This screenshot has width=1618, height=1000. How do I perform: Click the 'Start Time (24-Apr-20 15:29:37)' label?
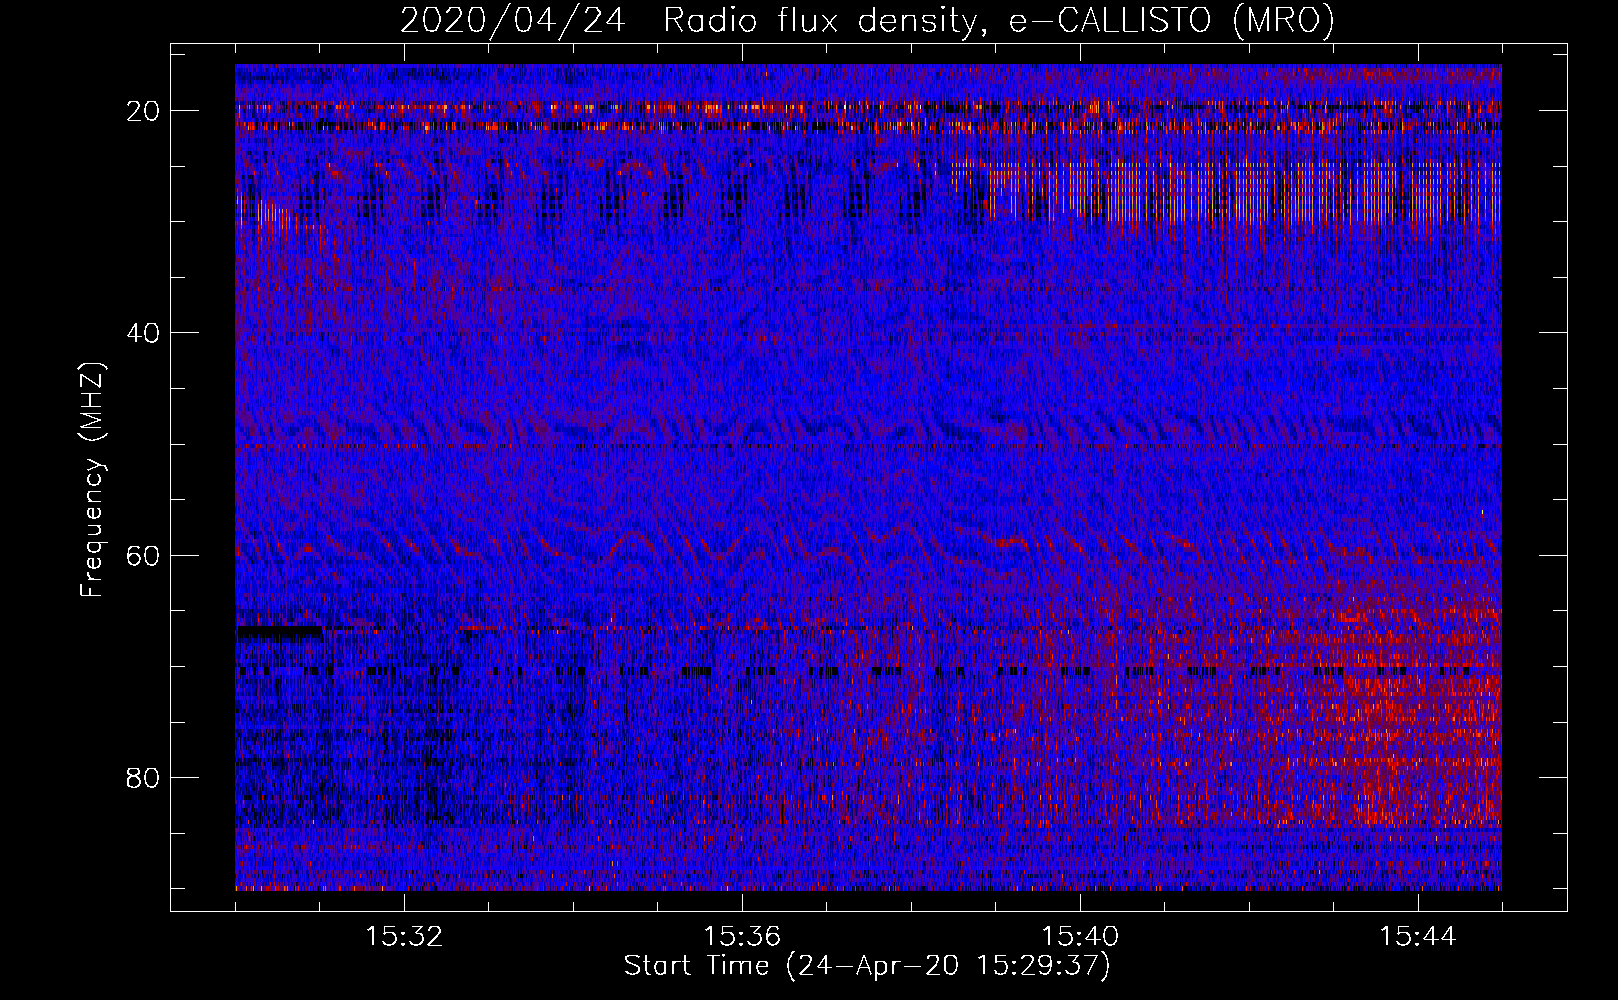[867, 966]
